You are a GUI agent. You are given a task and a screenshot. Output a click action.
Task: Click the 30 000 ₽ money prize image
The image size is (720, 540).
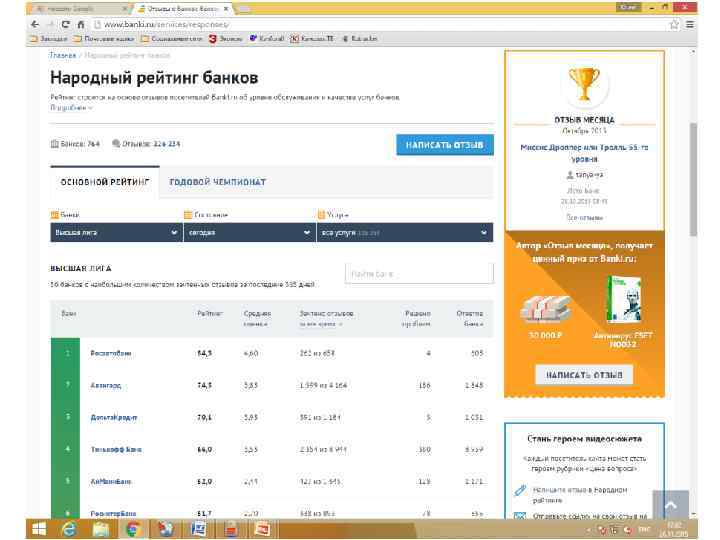click(x=545, y=309)
